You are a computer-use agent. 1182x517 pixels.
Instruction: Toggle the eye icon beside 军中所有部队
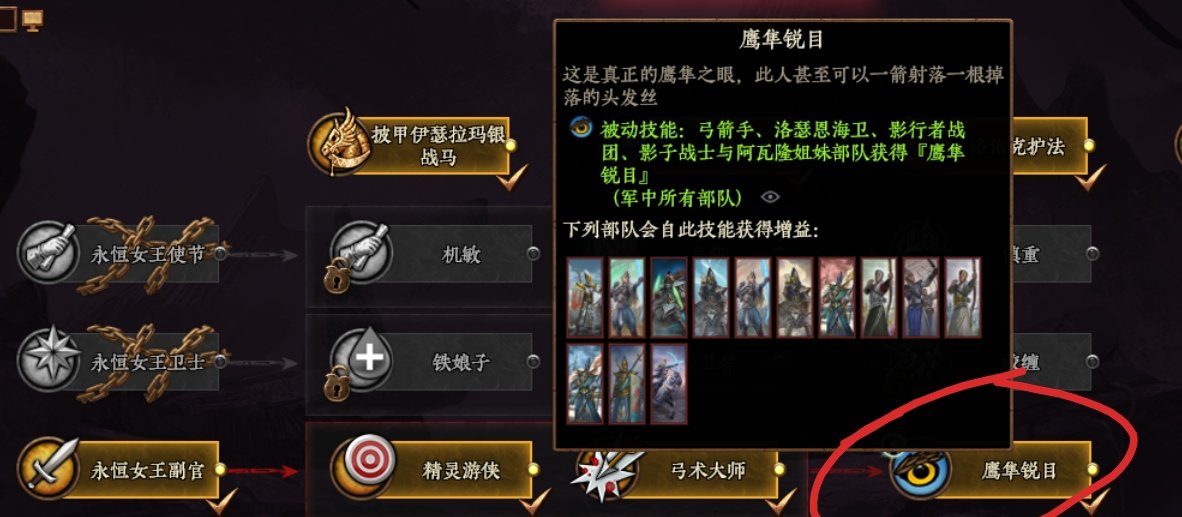click(x=770, y=197)
